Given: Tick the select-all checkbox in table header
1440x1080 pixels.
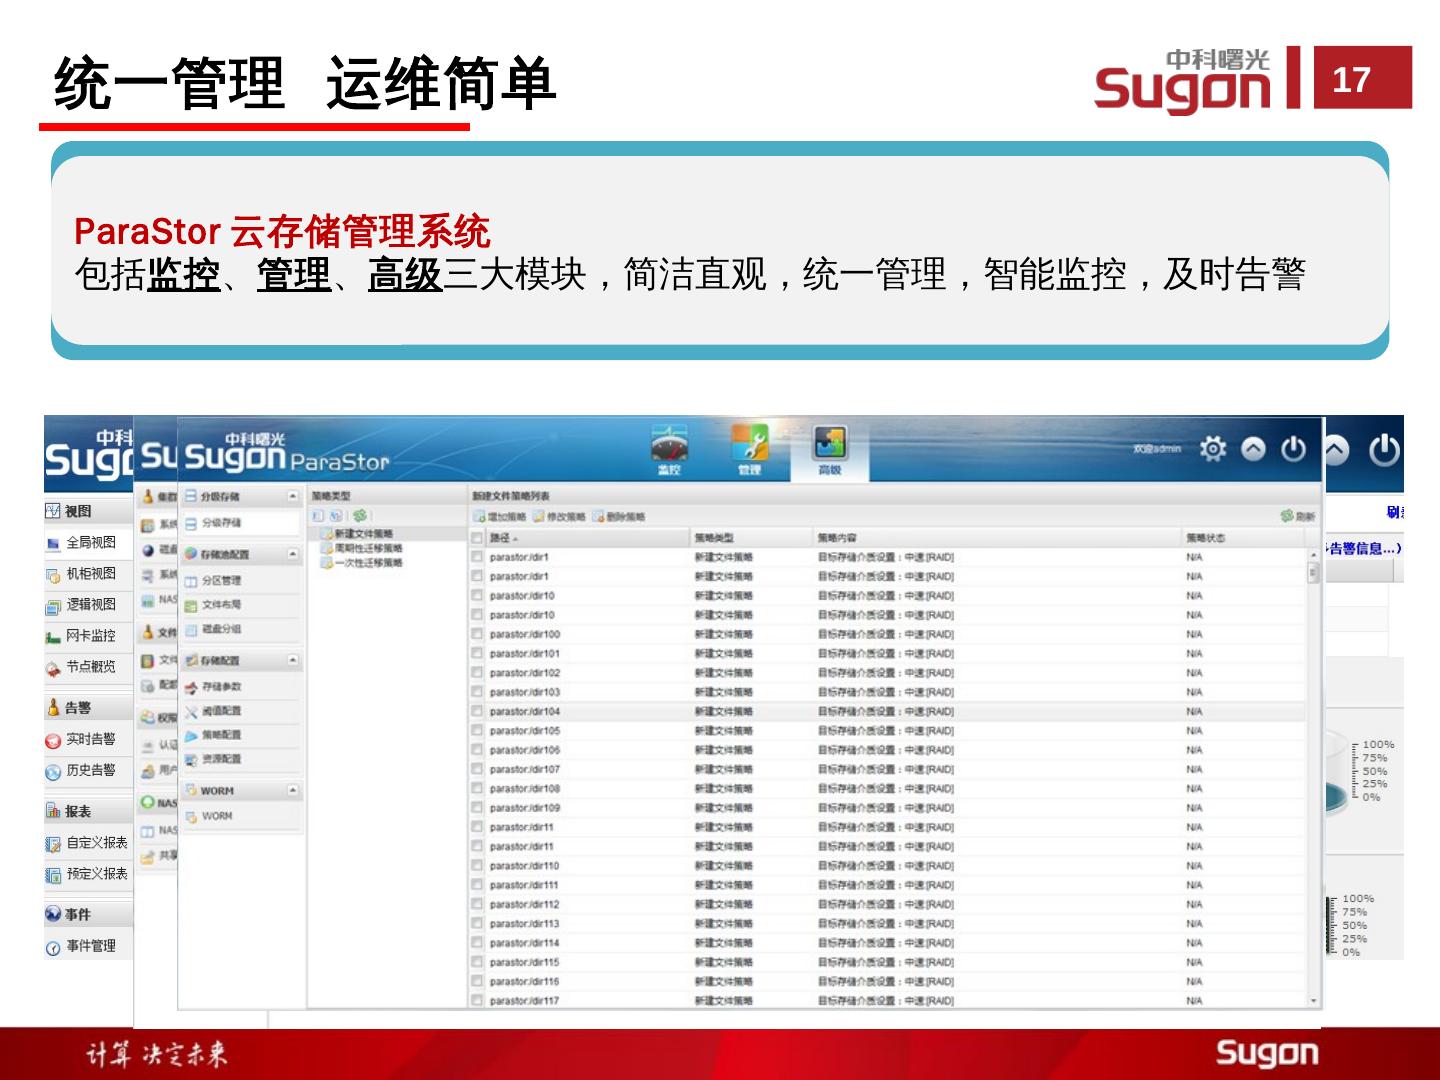Looking at the screenshot, I should point(477,538).
